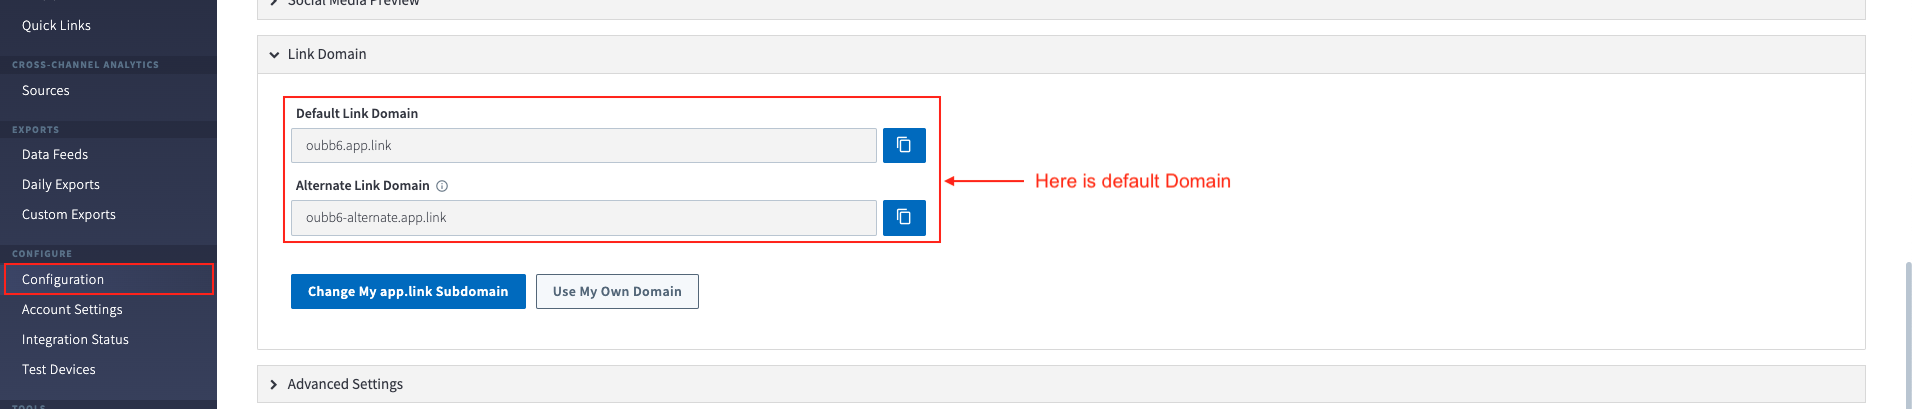1912x409 pixels.
Task: Click the Default Link Domain text field
Action: (583, 145)
